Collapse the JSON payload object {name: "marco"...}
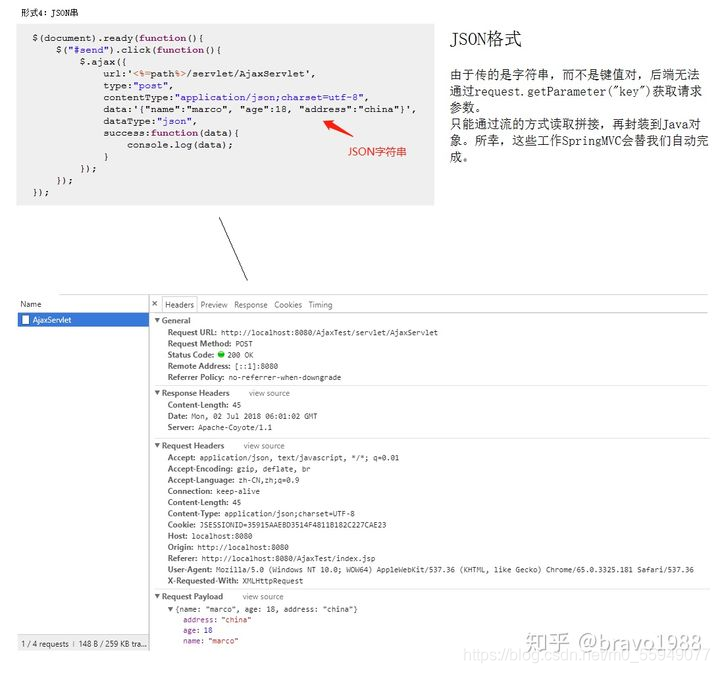The width and height of the screenshot is (720, 673). coord(170,609)
